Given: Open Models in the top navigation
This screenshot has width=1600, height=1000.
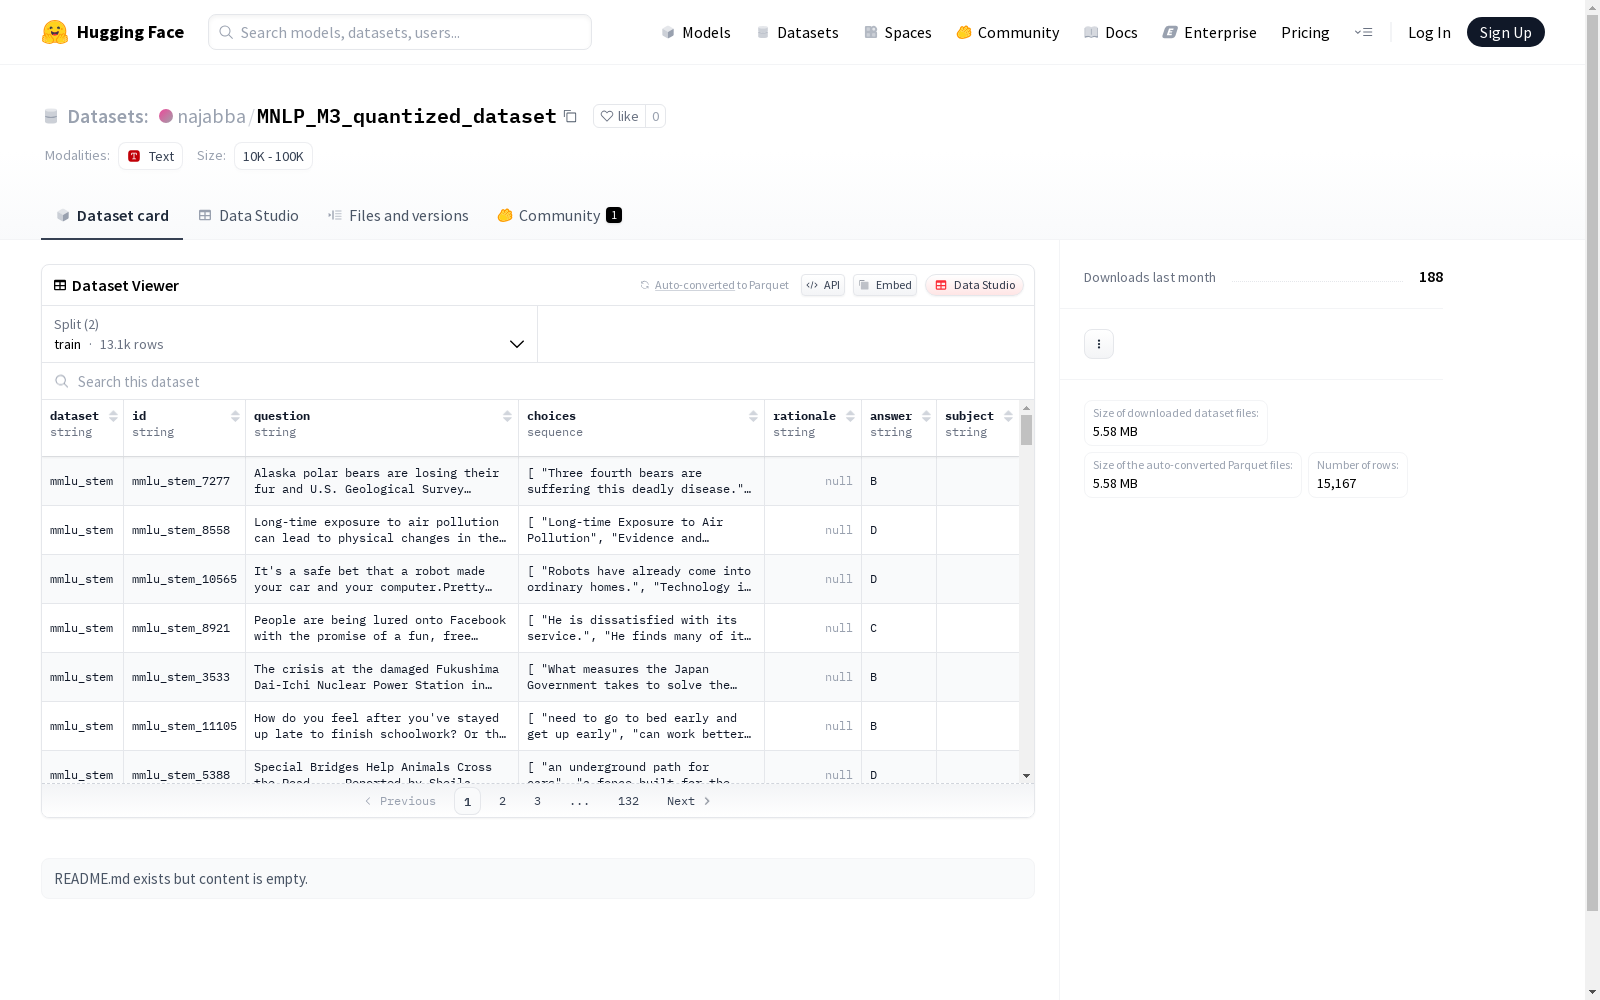Looking at the screenshot, I should [696, 32].
